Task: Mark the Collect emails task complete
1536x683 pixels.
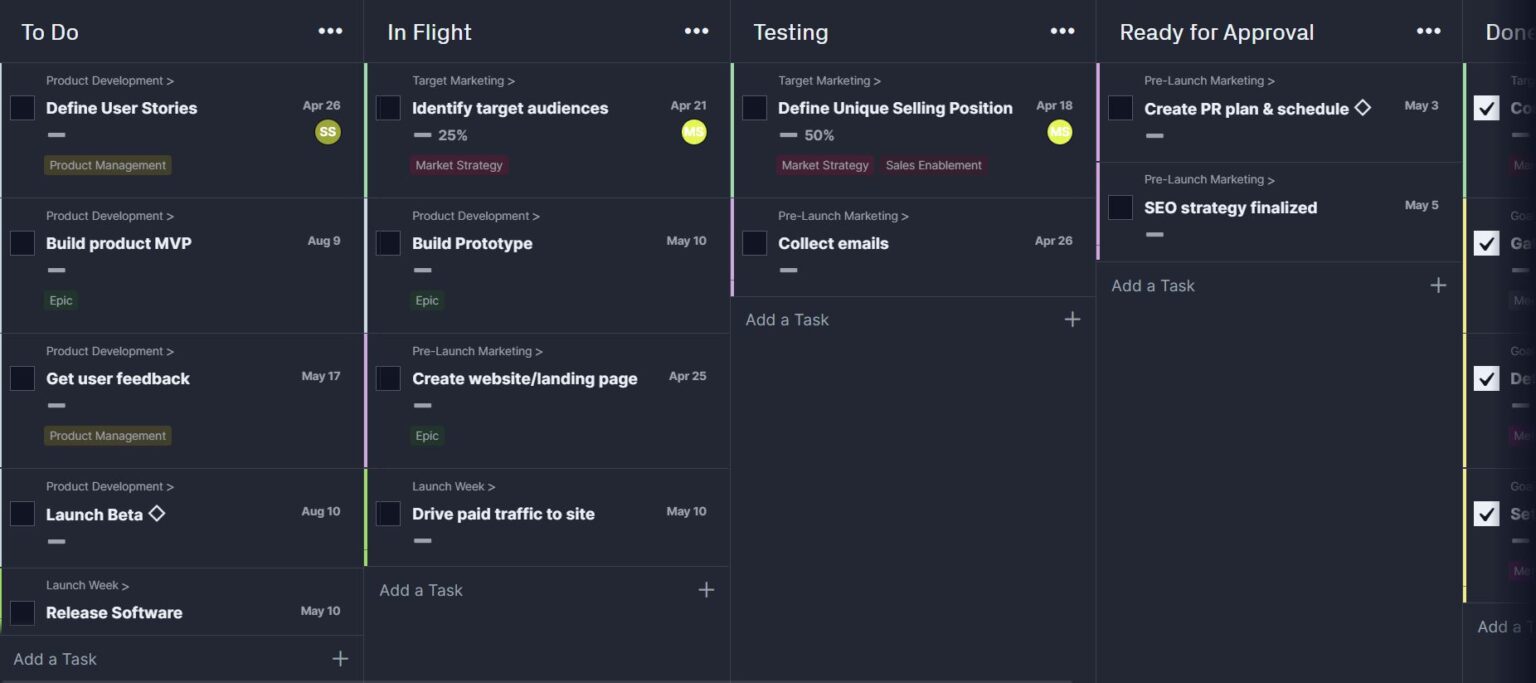Action: tap(754, 243)
